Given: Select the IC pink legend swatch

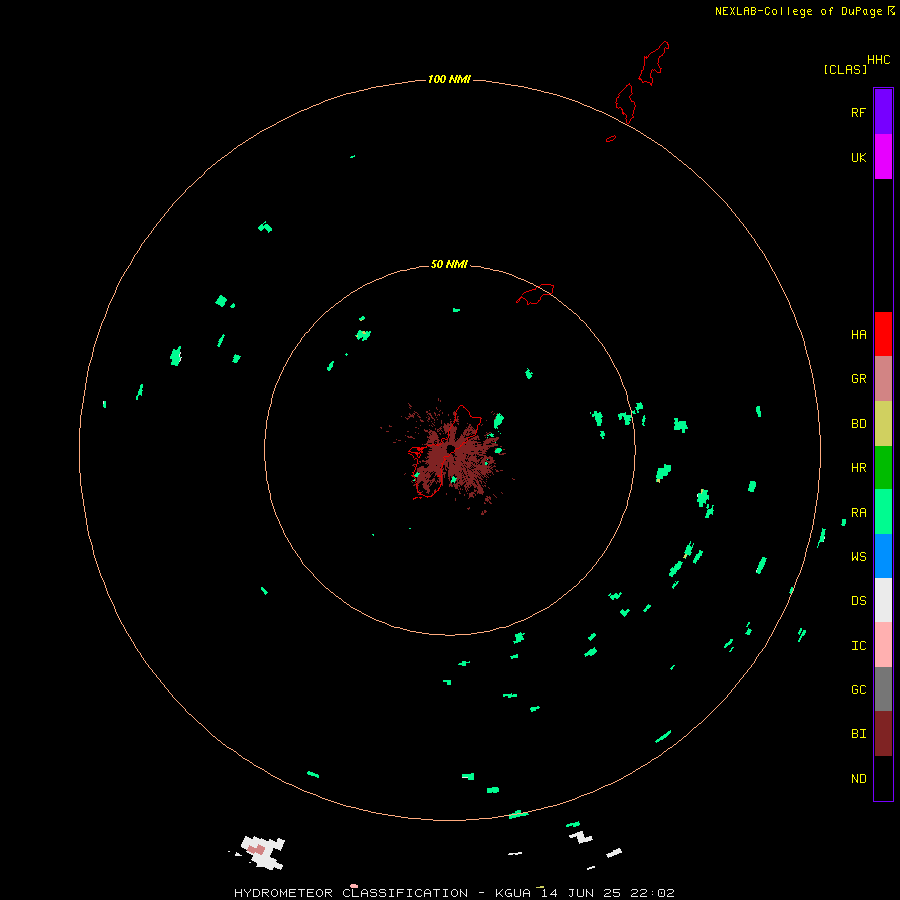Looking at the screenshot, I should pyautogui.click(x=883, y=645).
